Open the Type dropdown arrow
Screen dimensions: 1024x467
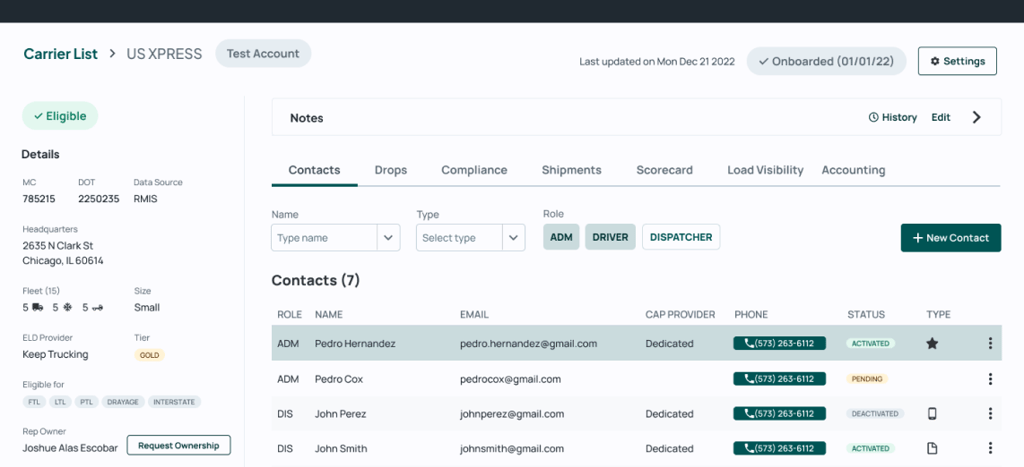click(513, 238)
